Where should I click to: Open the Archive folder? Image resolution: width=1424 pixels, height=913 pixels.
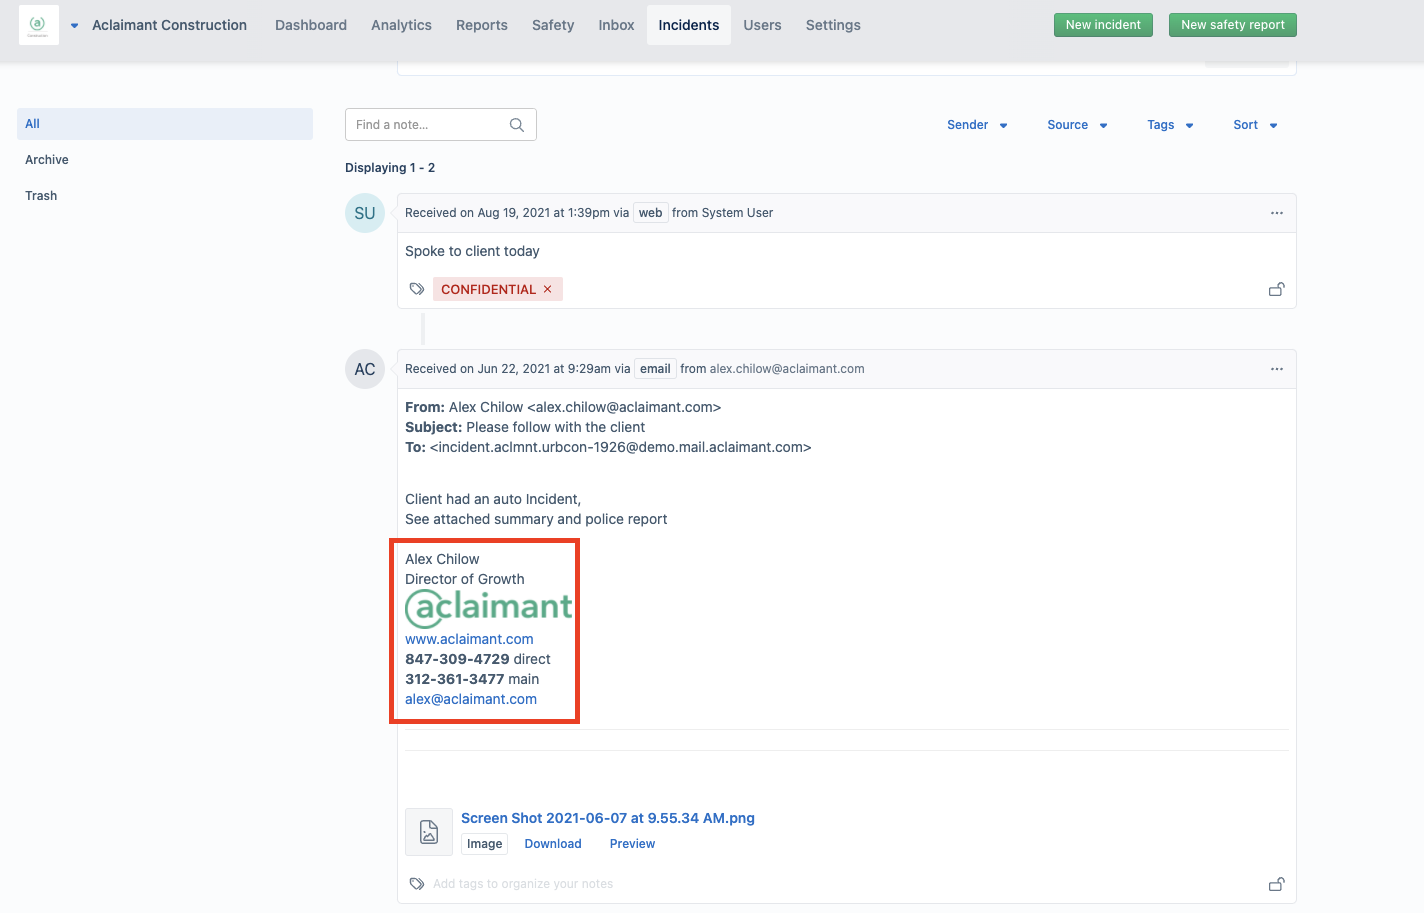(47, 160)
